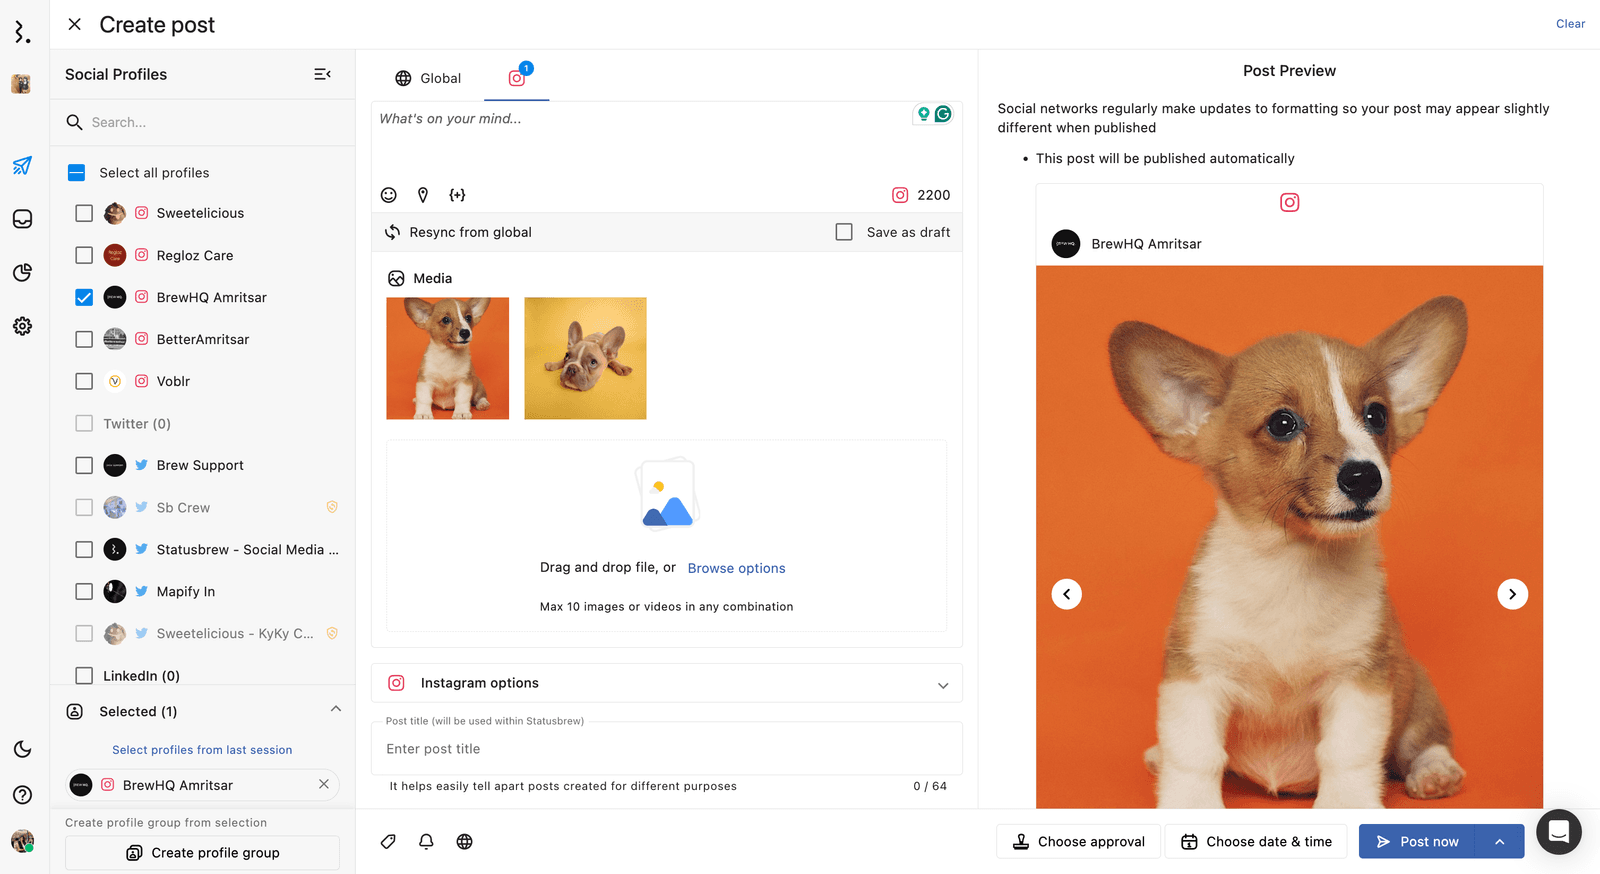Enable the Save as draft checkbox
This screenshot has height=874, width=1600.
point(844,232)
